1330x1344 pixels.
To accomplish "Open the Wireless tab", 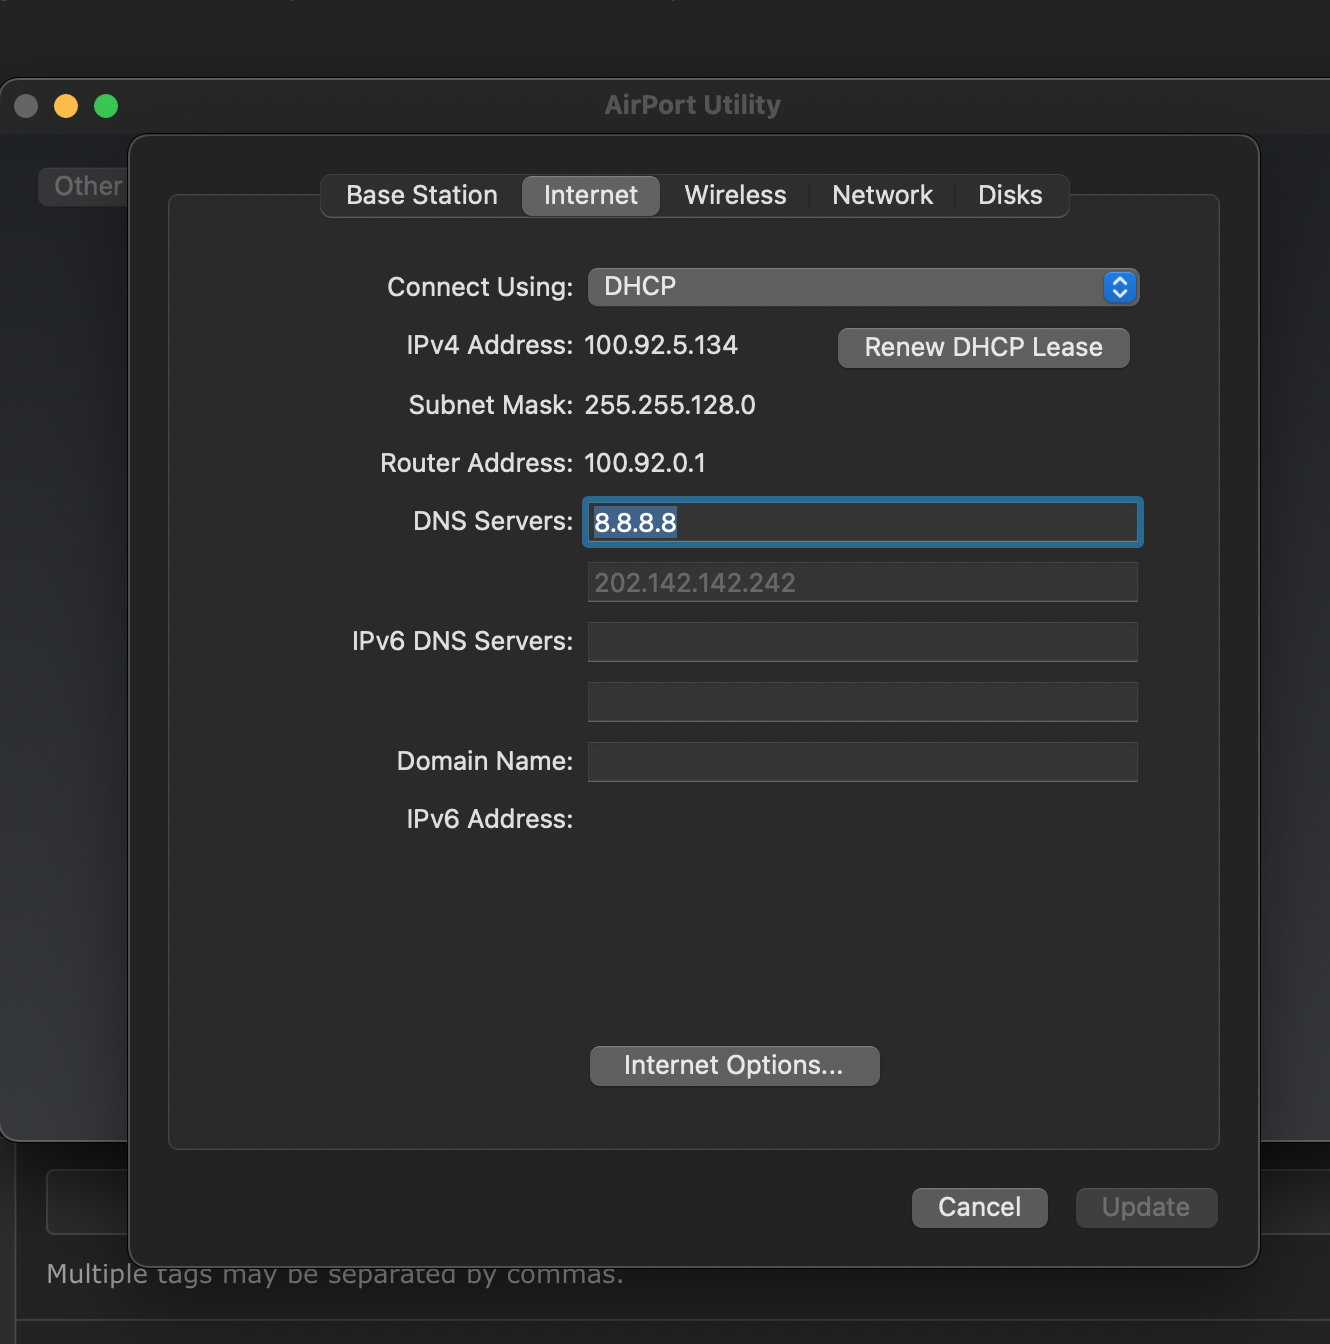I will click(735, 195).
